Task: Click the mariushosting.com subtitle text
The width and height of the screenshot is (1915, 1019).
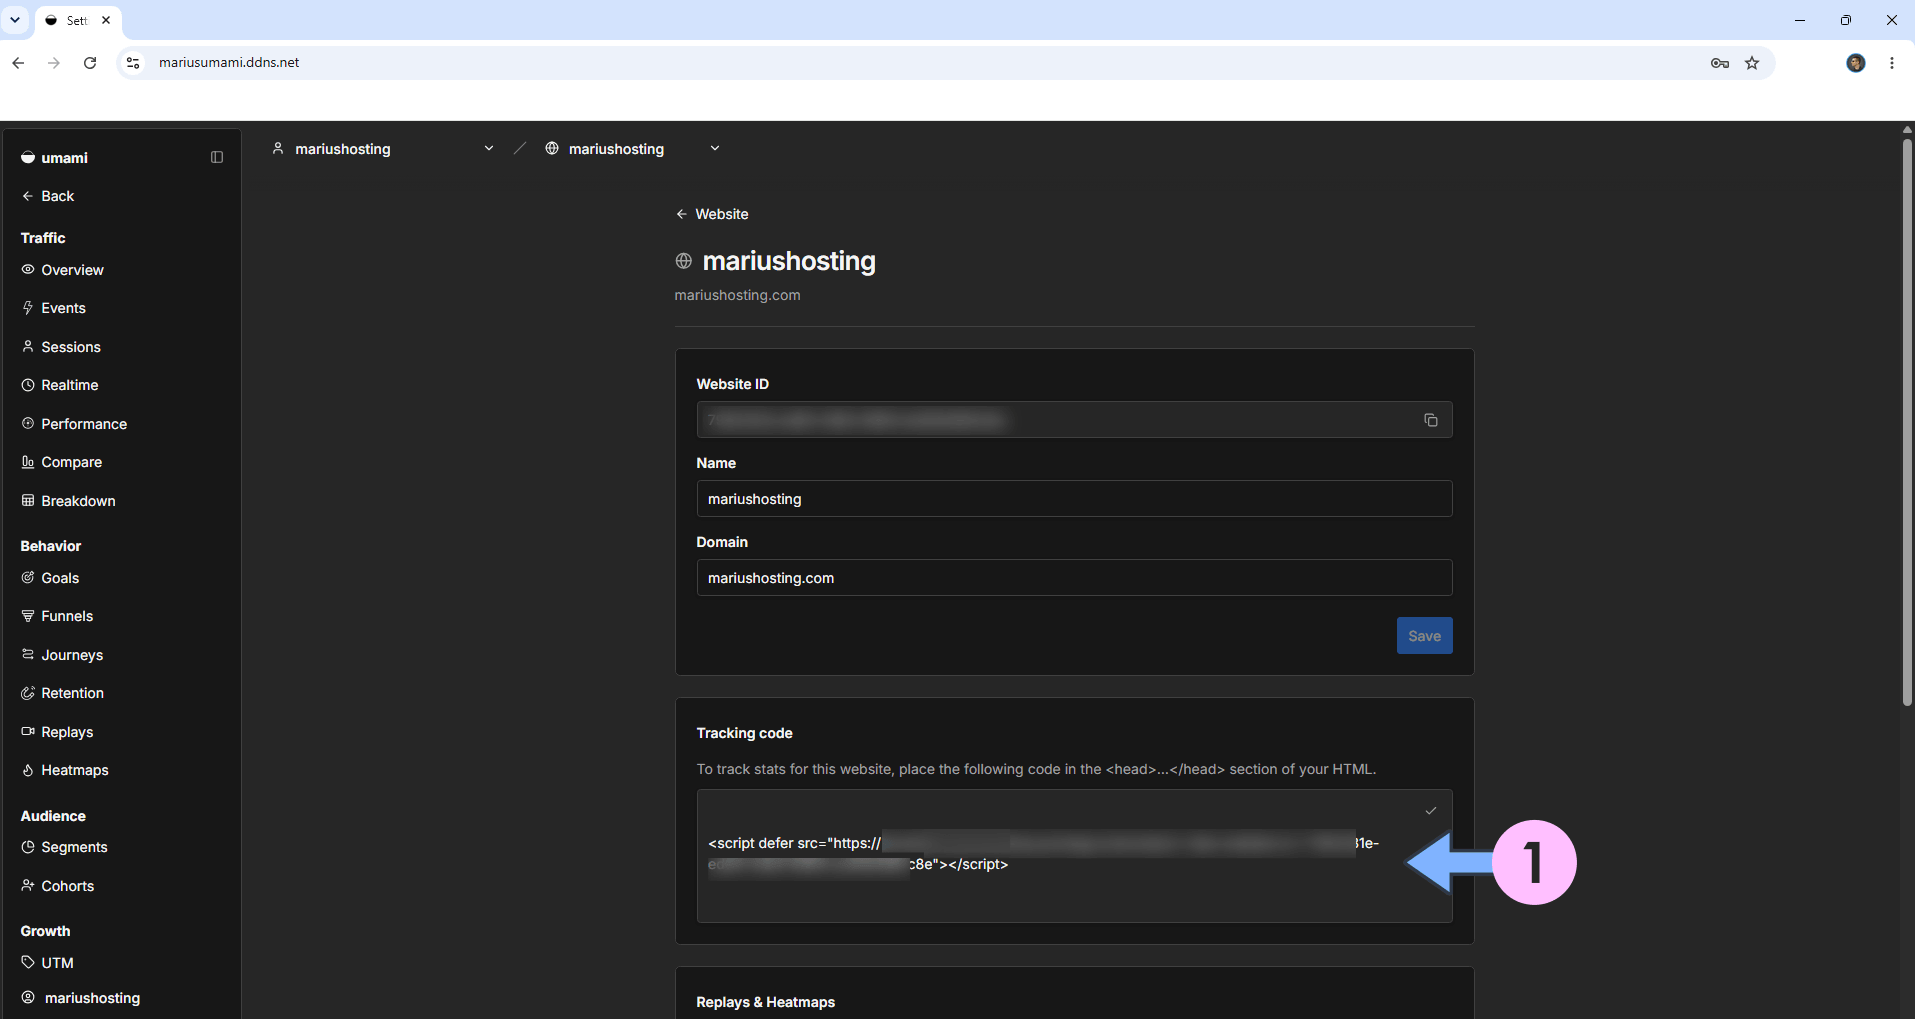Action: [737, 295]
